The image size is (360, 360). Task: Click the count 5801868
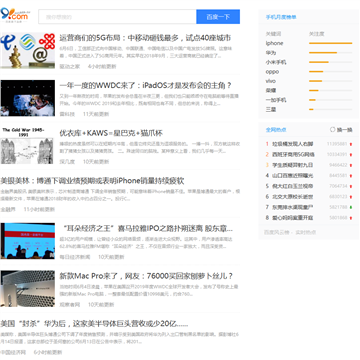pyautogui.click(x=338, y=218)
